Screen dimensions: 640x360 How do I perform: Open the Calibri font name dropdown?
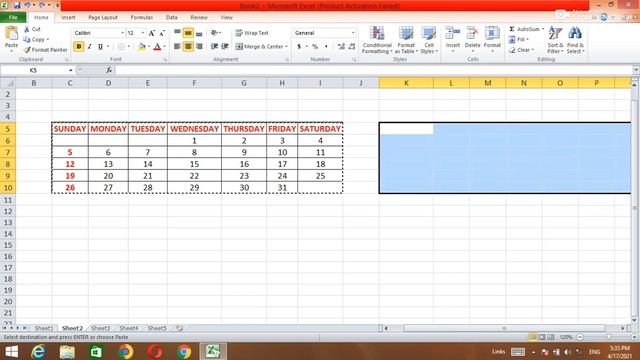(122, 33)
